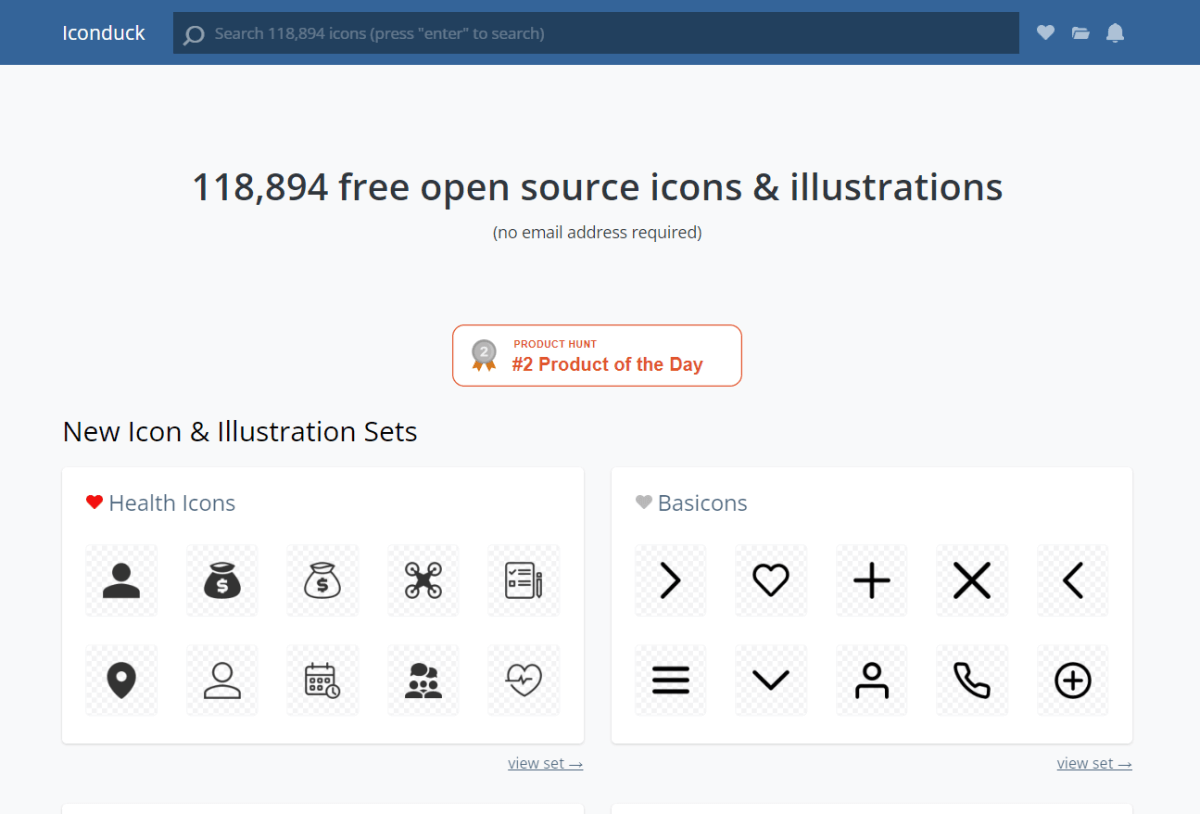
Task: Select the right chevron icon in Basicons
Action: pos(670,580)
